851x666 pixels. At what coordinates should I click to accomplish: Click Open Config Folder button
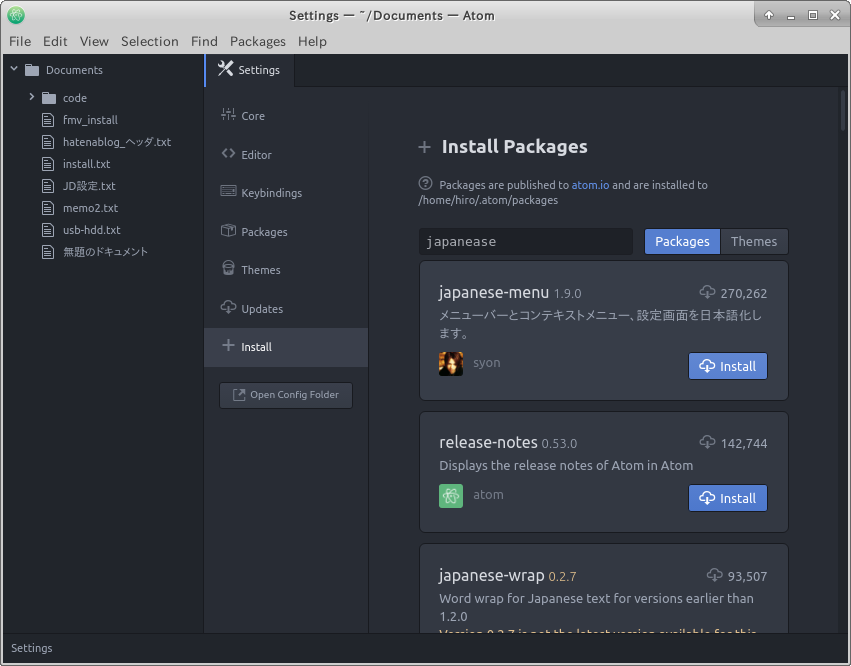(286, 395)
